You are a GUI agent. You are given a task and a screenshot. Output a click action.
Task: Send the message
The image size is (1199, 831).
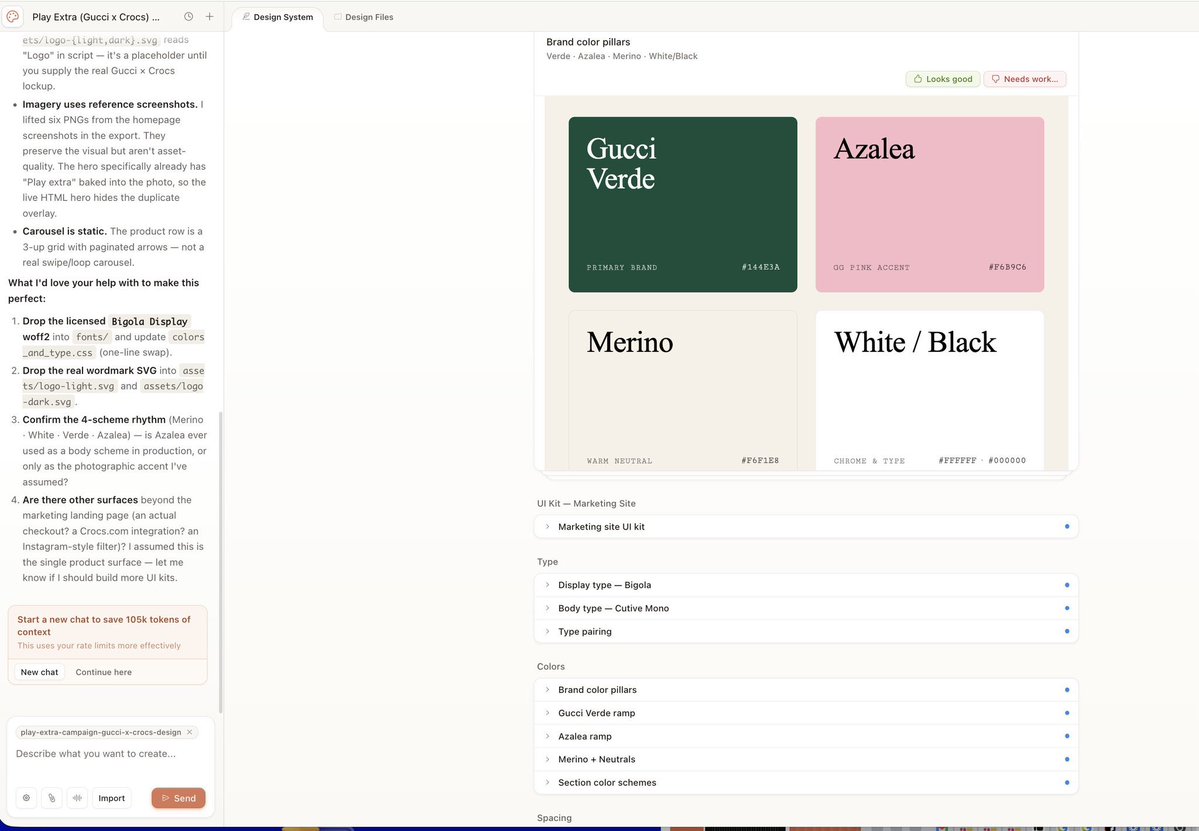(x=178, y=797)
